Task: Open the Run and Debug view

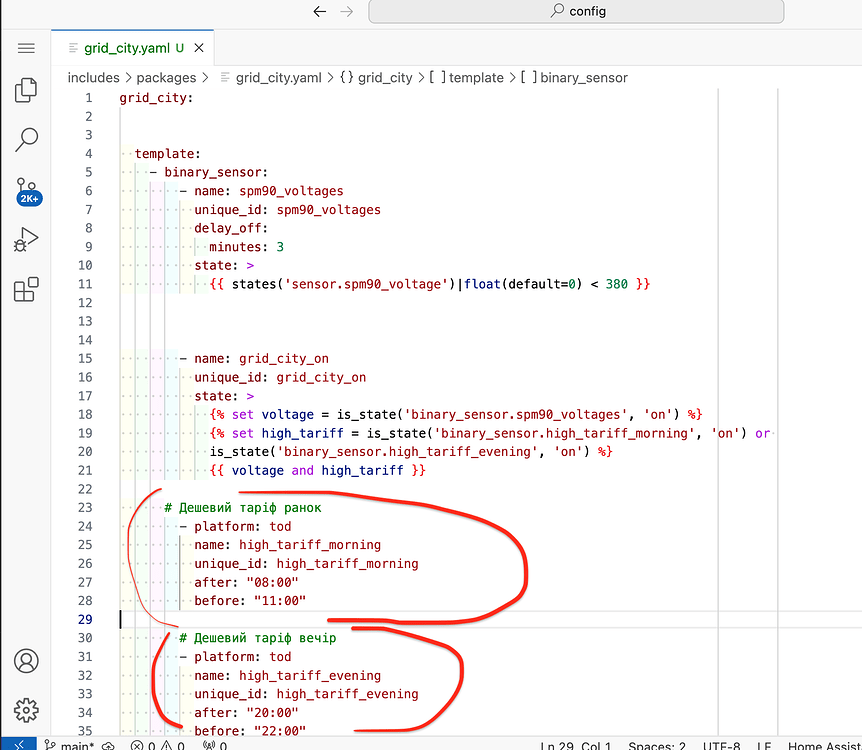Action: pyautogui.click(x=26, y=240)
